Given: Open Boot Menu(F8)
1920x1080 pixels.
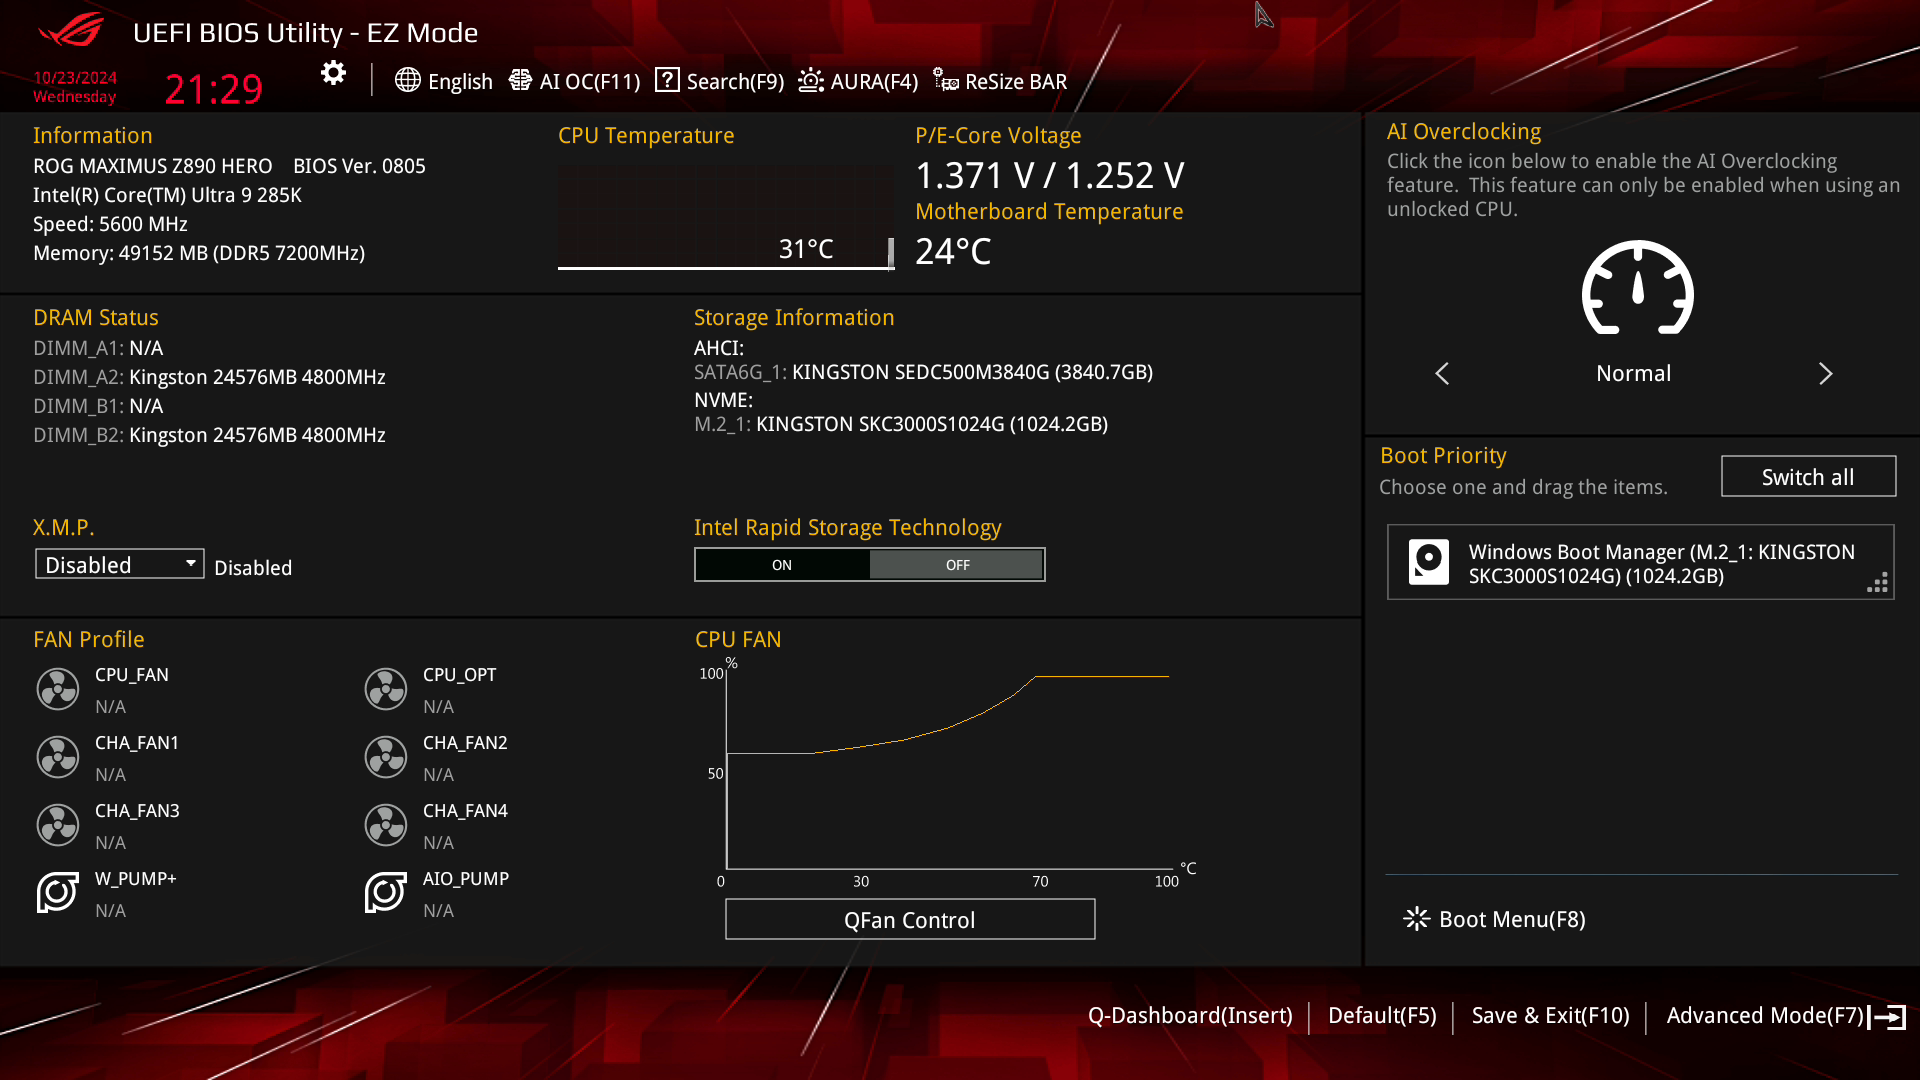Looking at the screenshot, I should coord(1495,919).
